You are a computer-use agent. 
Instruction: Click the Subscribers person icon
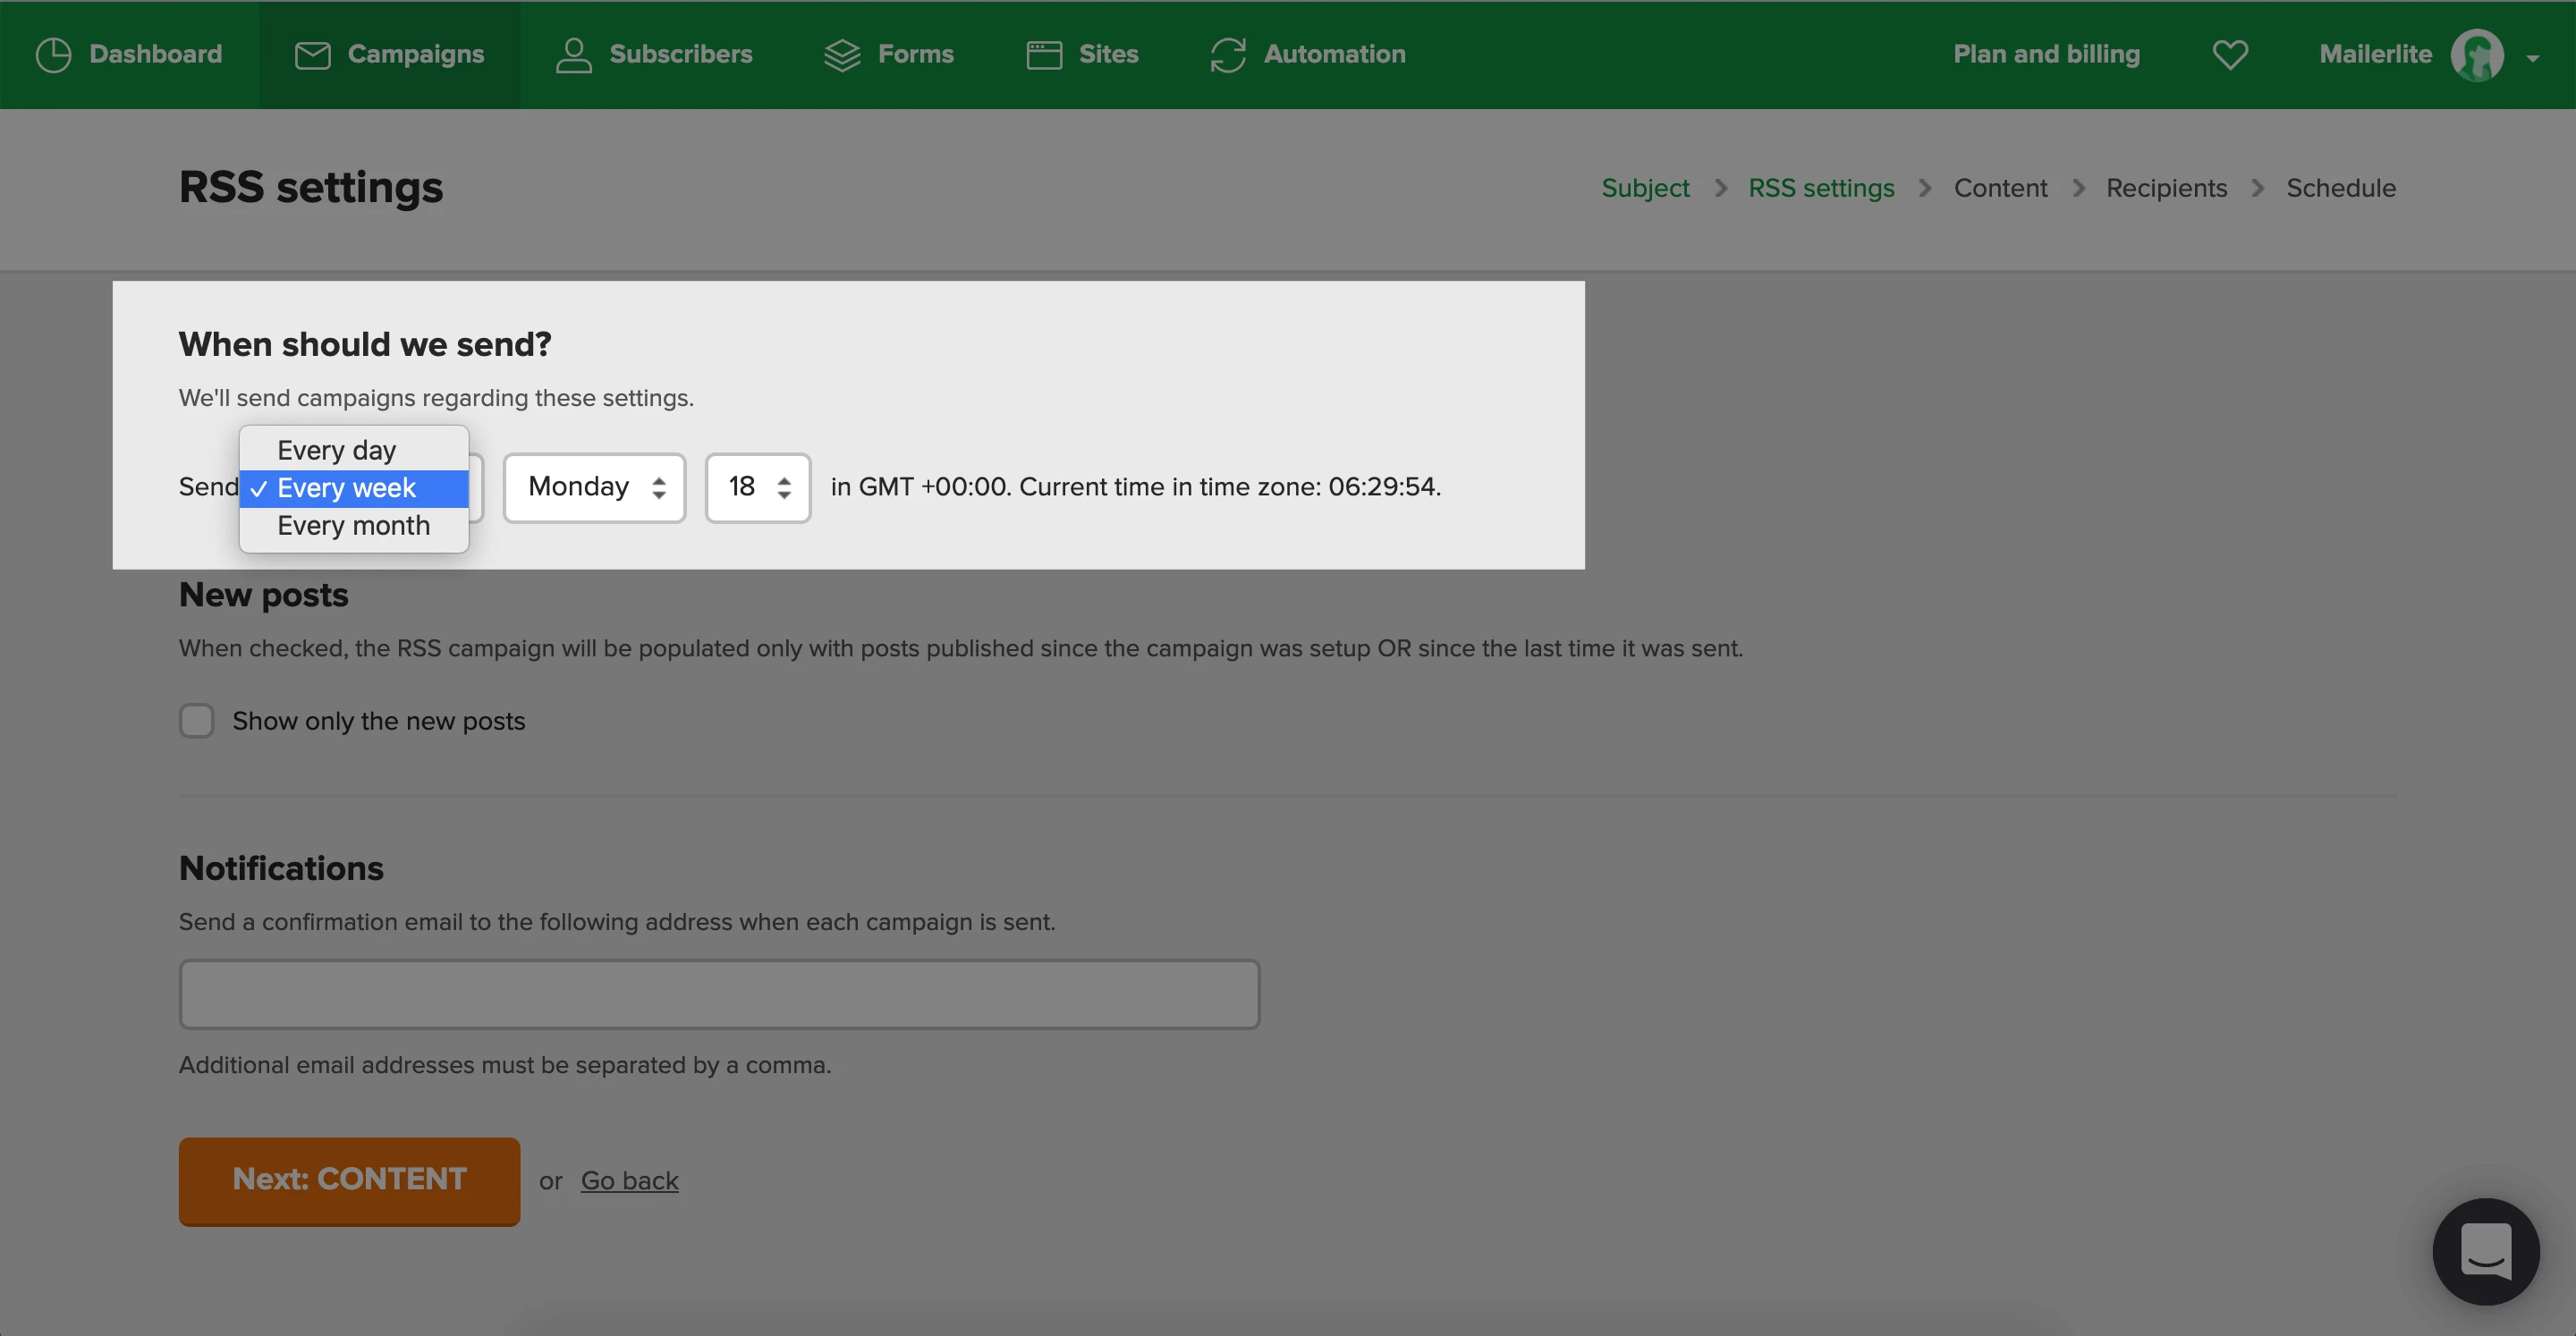pyautogui.click(x=573, y=55)
